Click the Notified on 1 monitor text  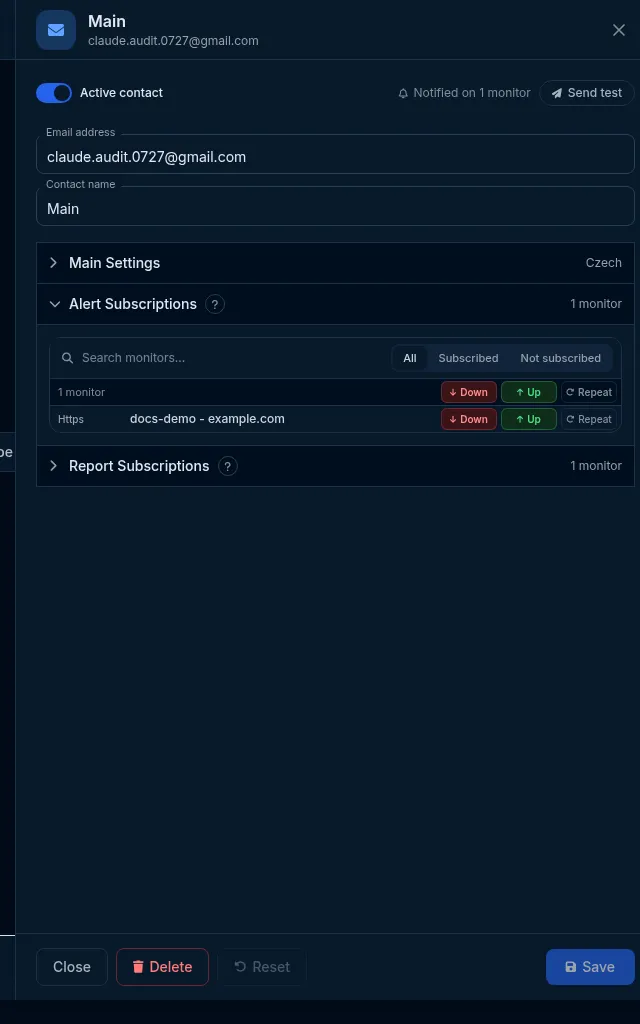pos(472,93)
